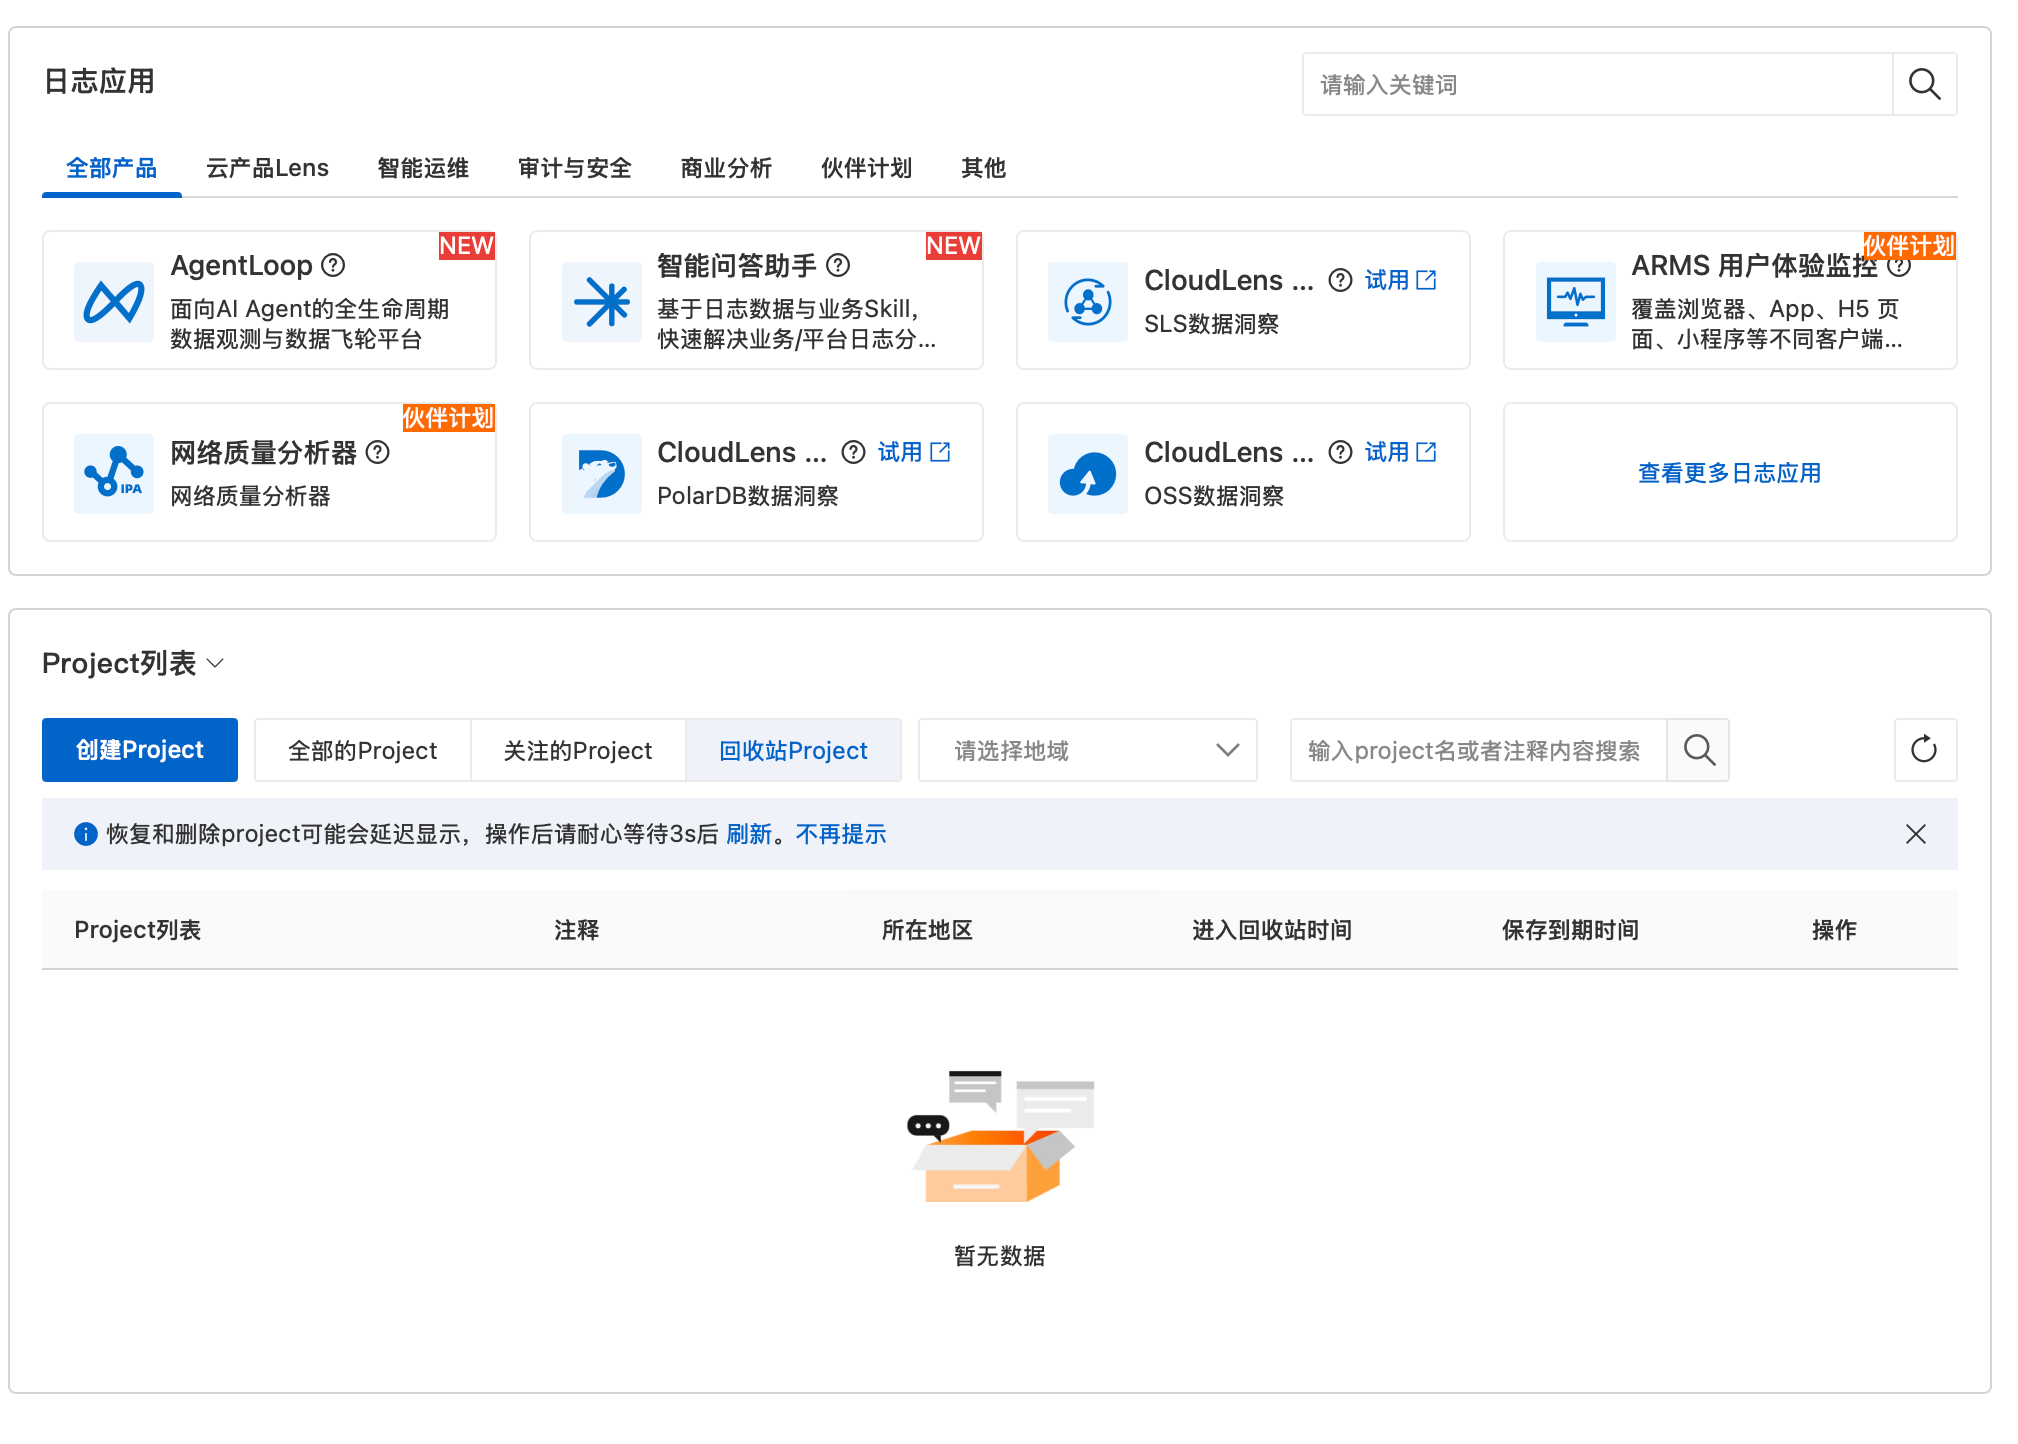Screen dimensions: 2018x1444
Task: Click help icon on SLS数据洞察 card
Action: [1340, 280]
